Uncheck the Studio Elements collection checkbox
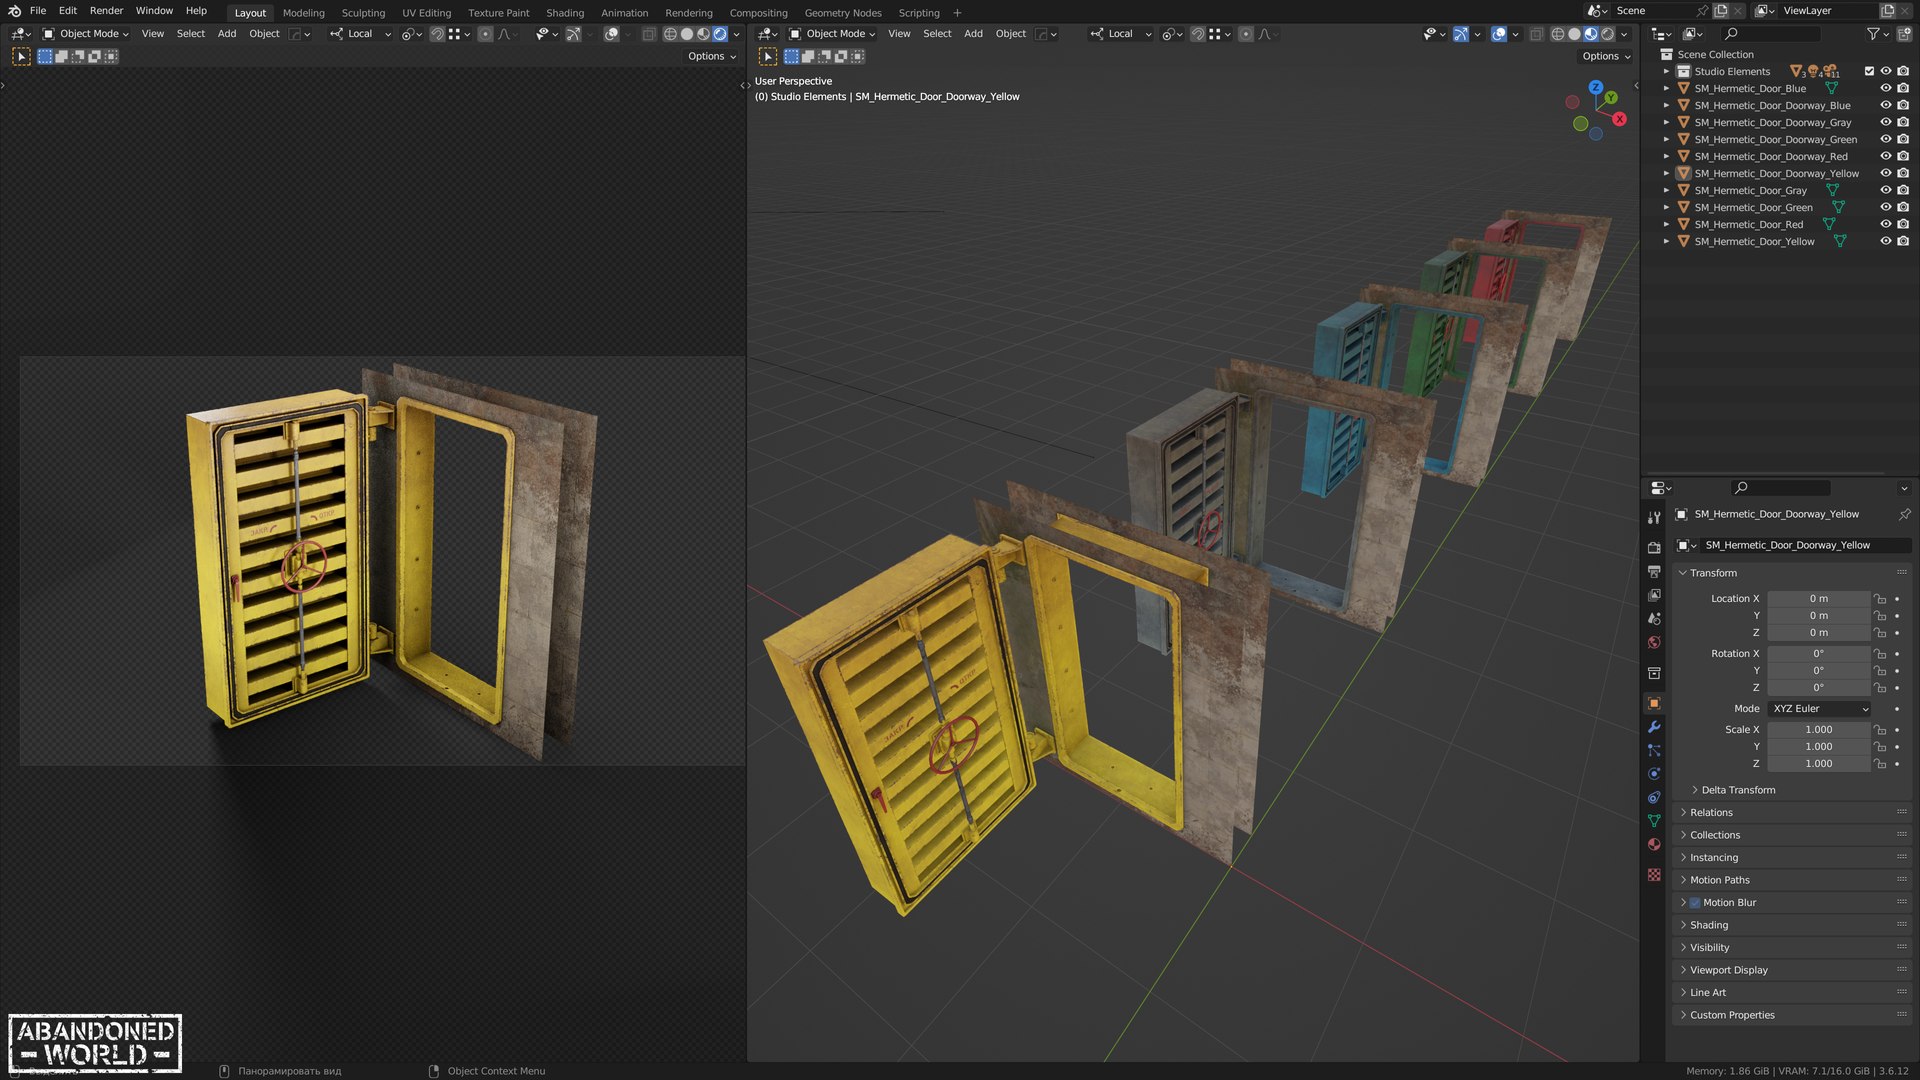The image size is (1920, 1080). point(1869,72)
